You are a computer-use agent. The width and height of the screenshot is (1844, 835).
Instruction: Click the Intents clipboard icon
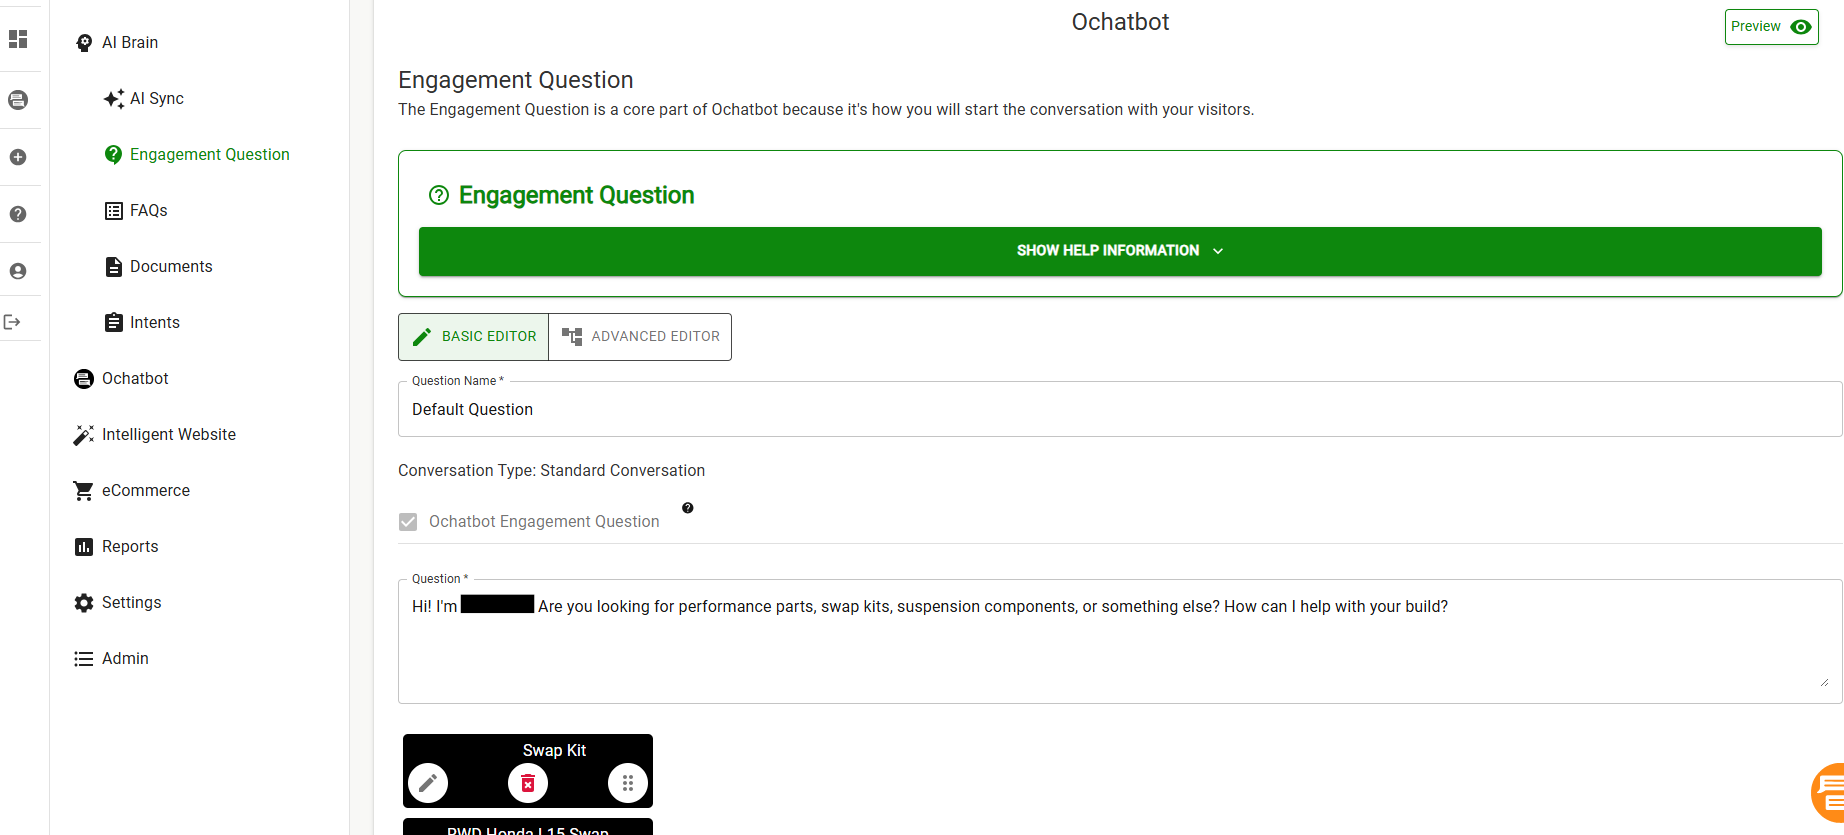click(x=114, y=323)
